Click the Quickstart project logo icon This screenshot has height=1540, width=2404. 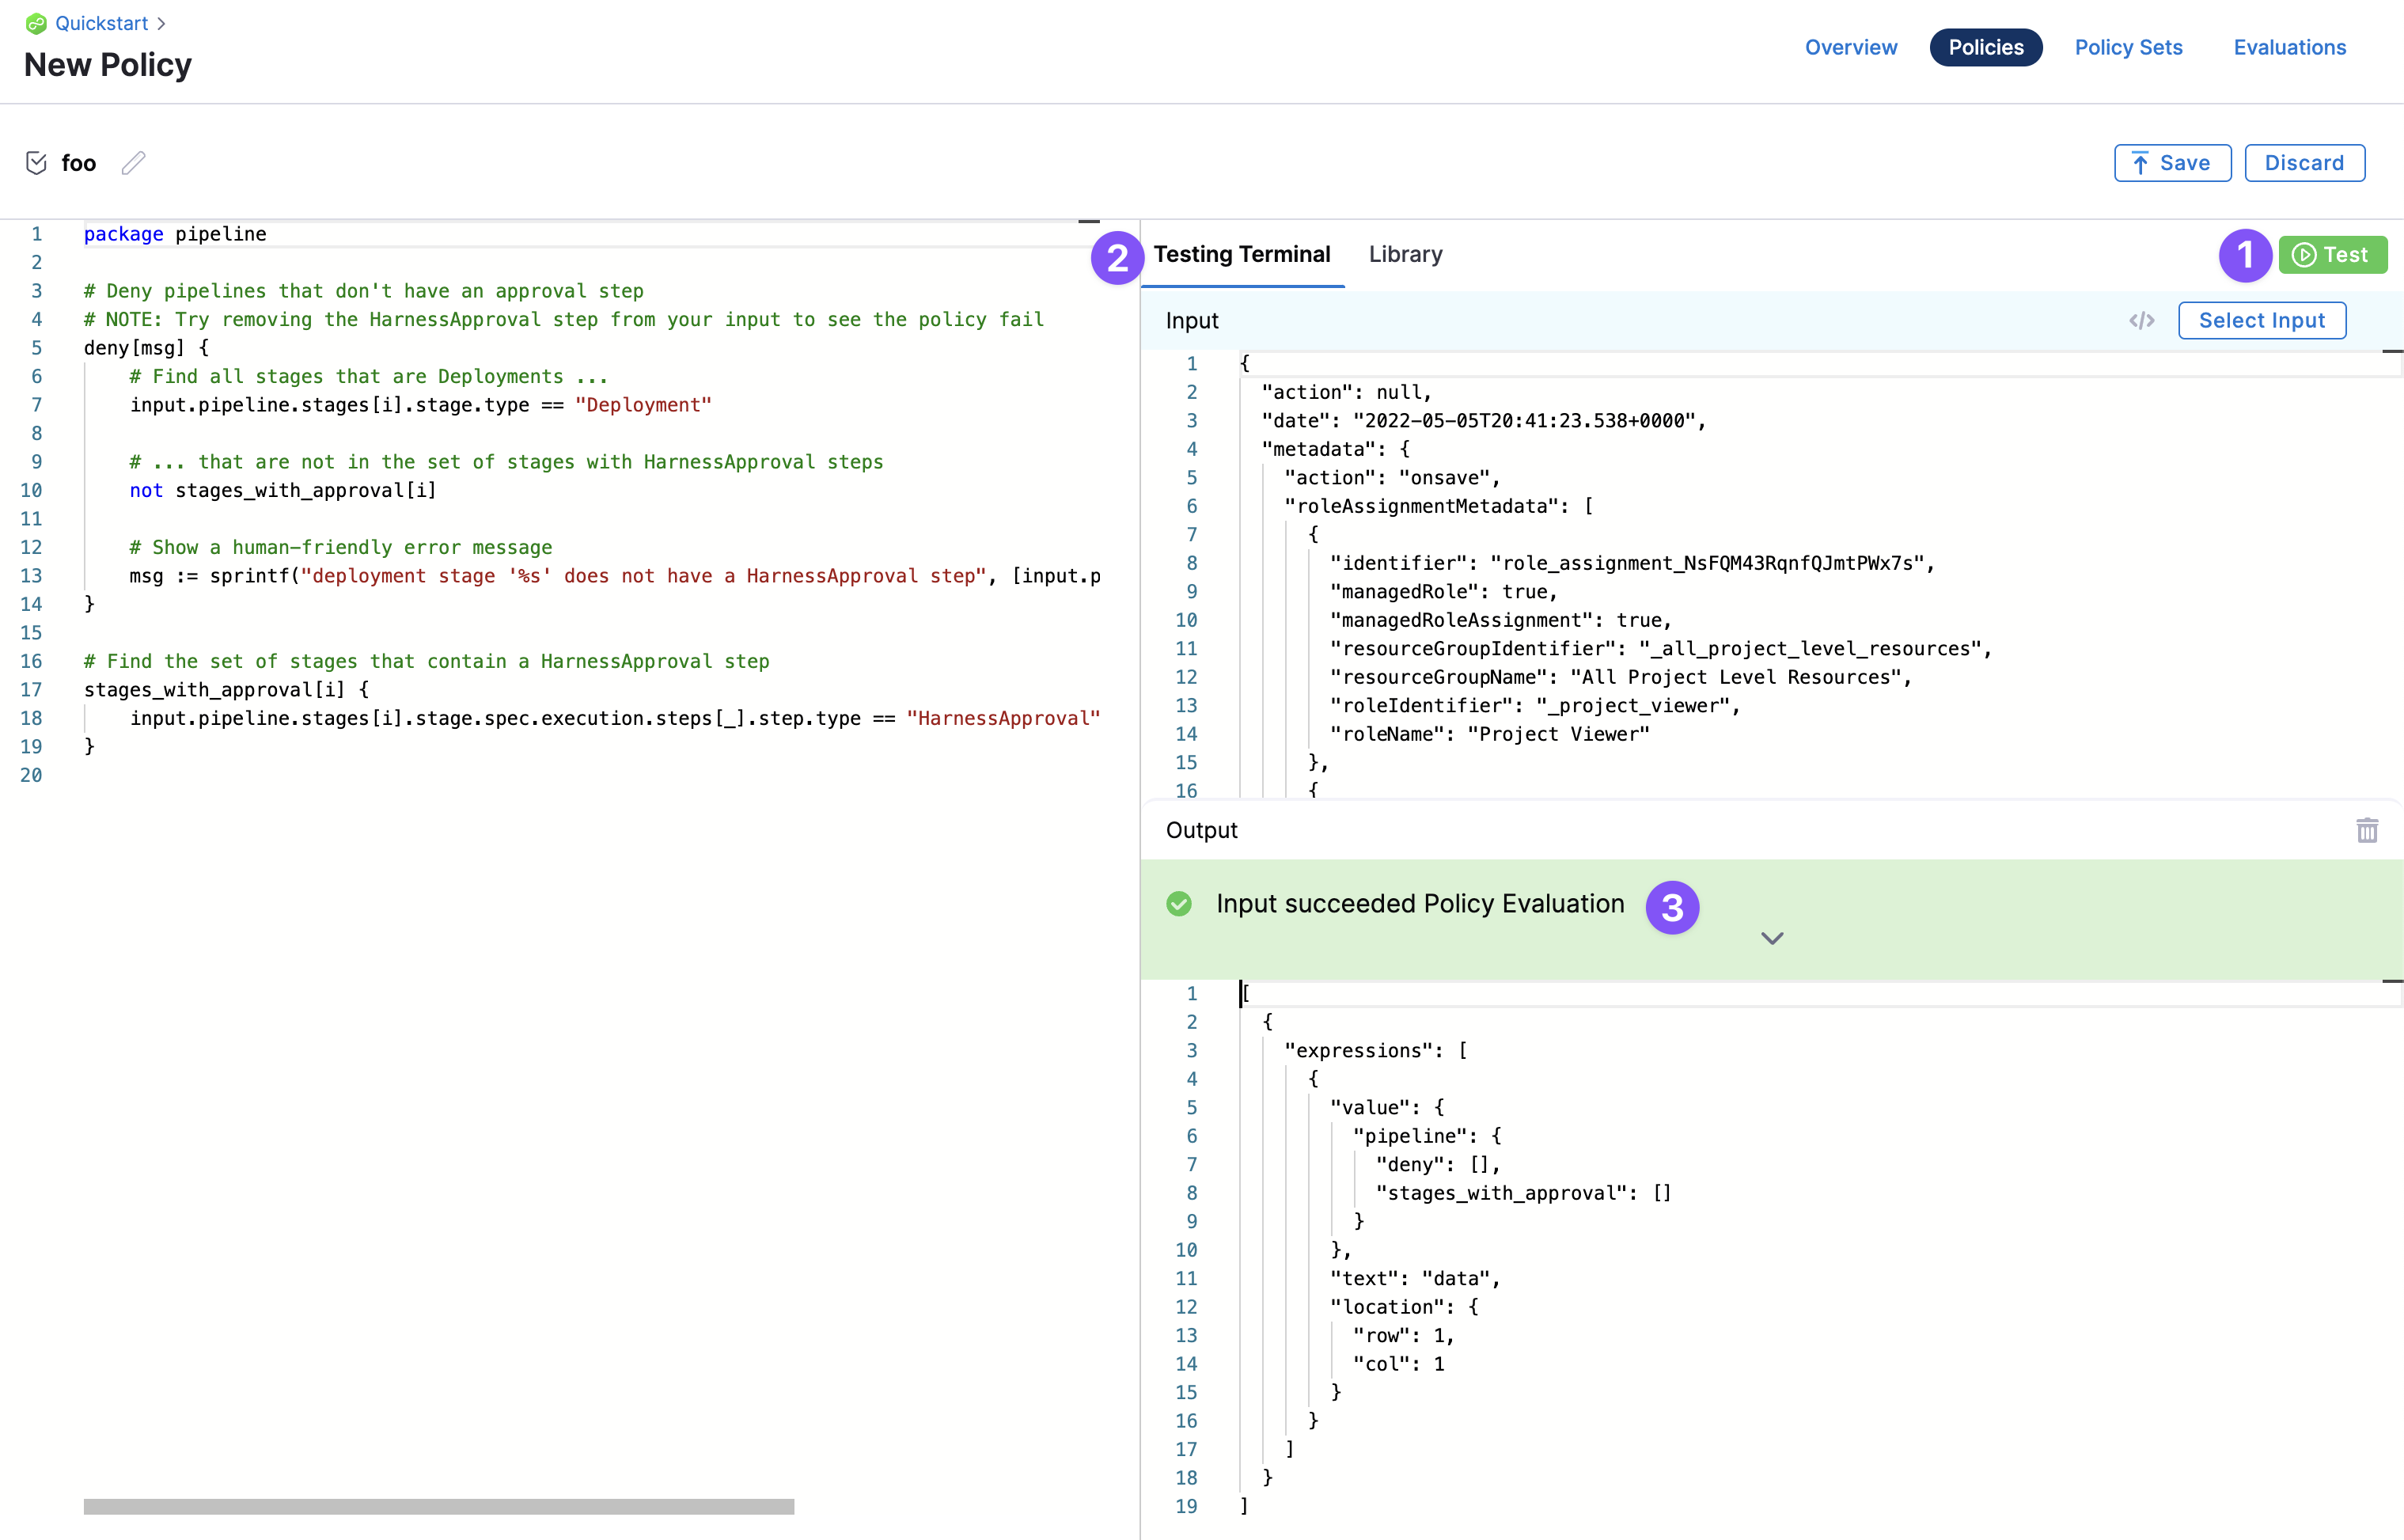(x=36, y=23)
